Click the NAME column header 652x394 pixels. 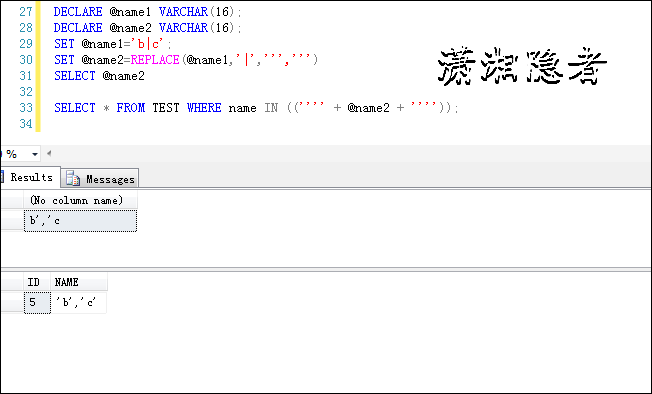(79, 282)
